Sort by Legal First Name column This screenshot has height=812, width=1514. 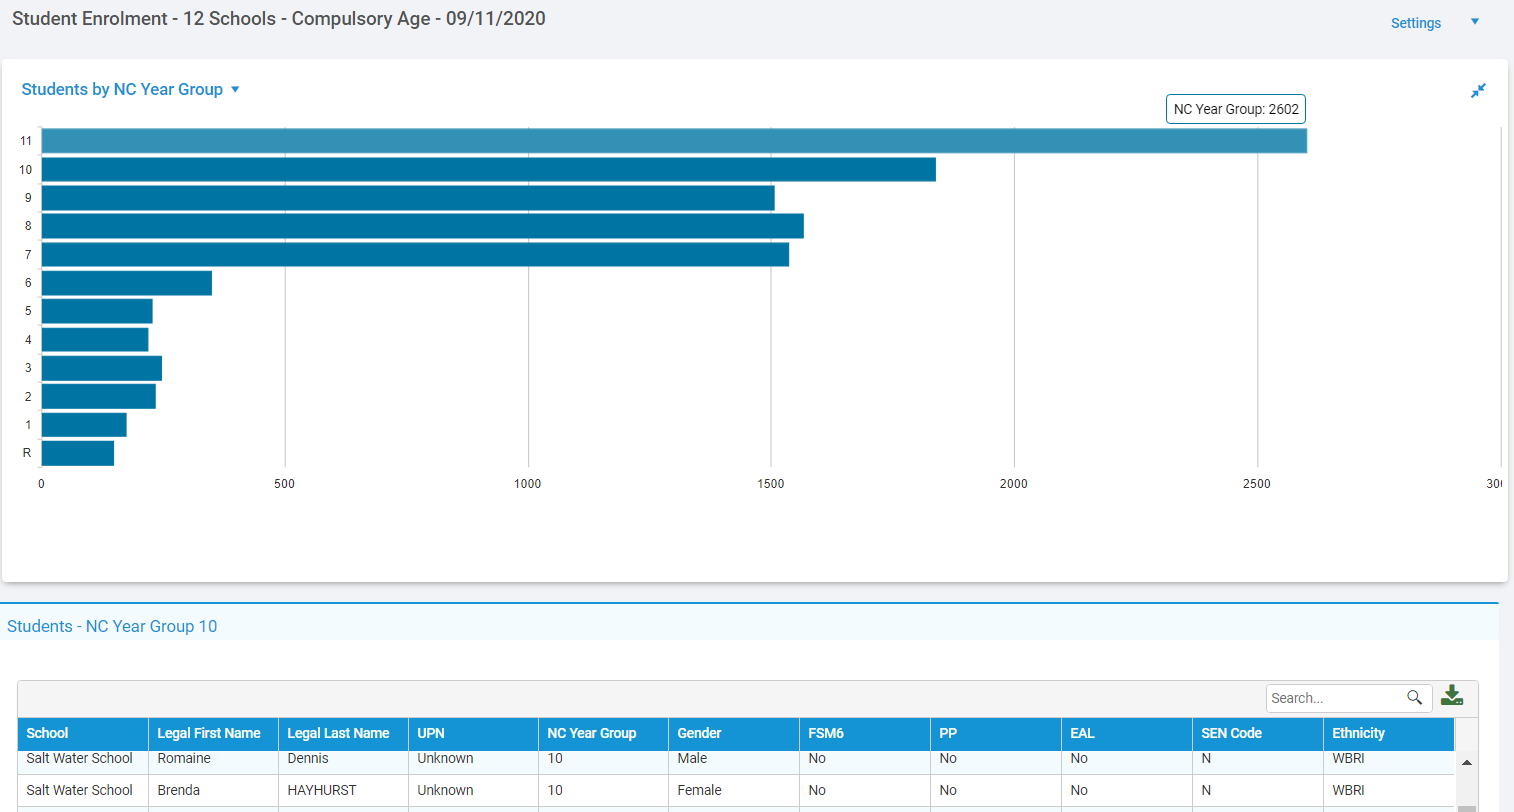pyautogui.click(x=208, y=733)
